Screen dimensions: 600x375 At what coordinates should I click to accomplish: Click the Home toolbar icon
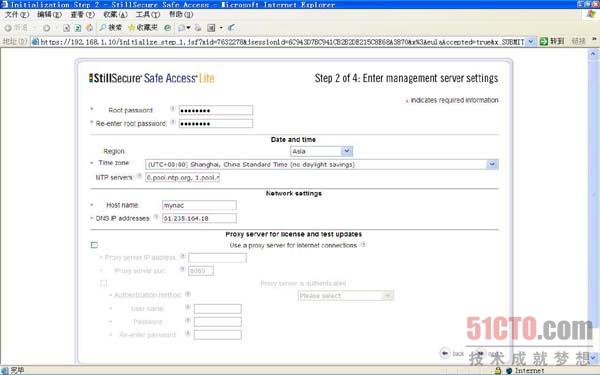pyautogui.click(x=90, y=28)
